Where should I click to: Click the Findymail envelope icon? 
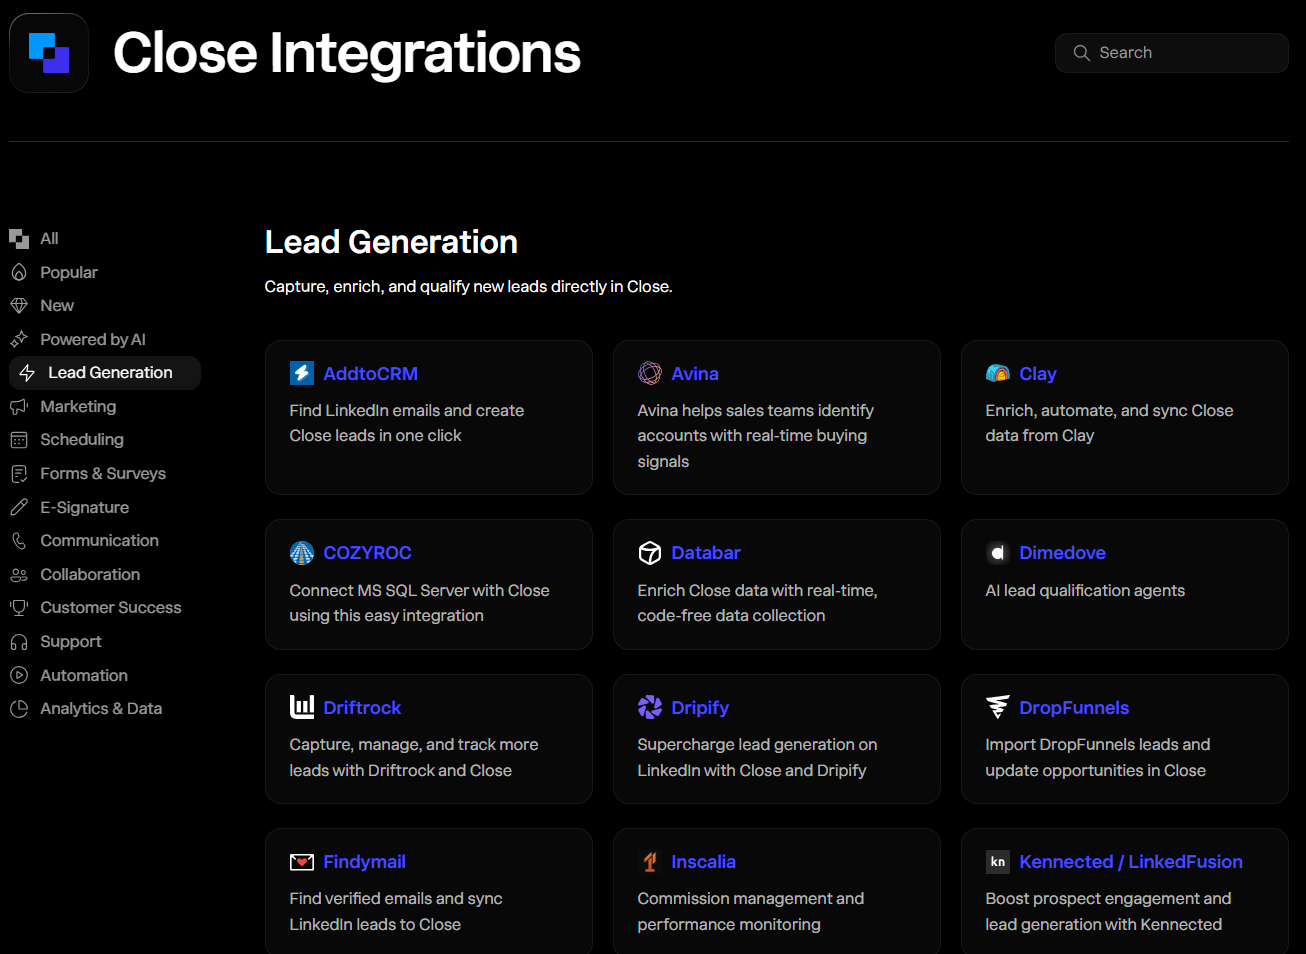[302, 862]
